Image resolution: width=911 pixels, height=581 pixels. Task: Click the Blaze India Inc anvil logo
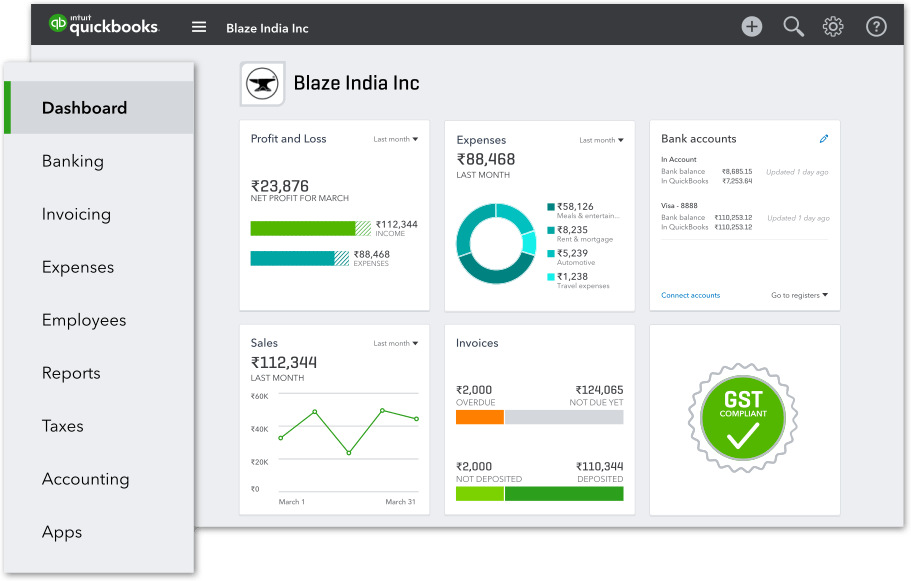click(x=263, y=84)
